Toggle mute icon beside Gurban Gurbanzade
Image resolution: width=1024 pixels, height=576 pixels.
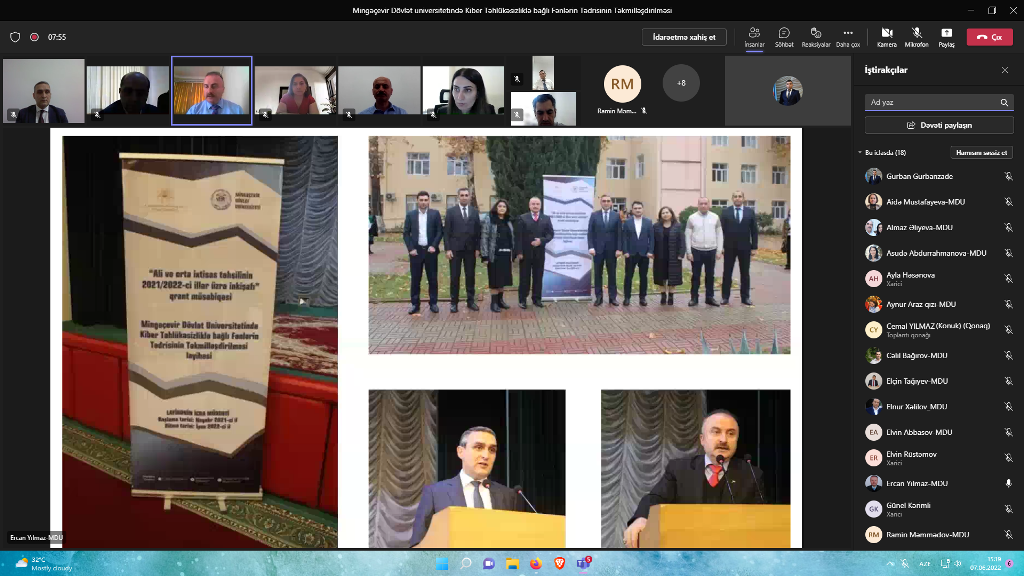(1008, 176)
